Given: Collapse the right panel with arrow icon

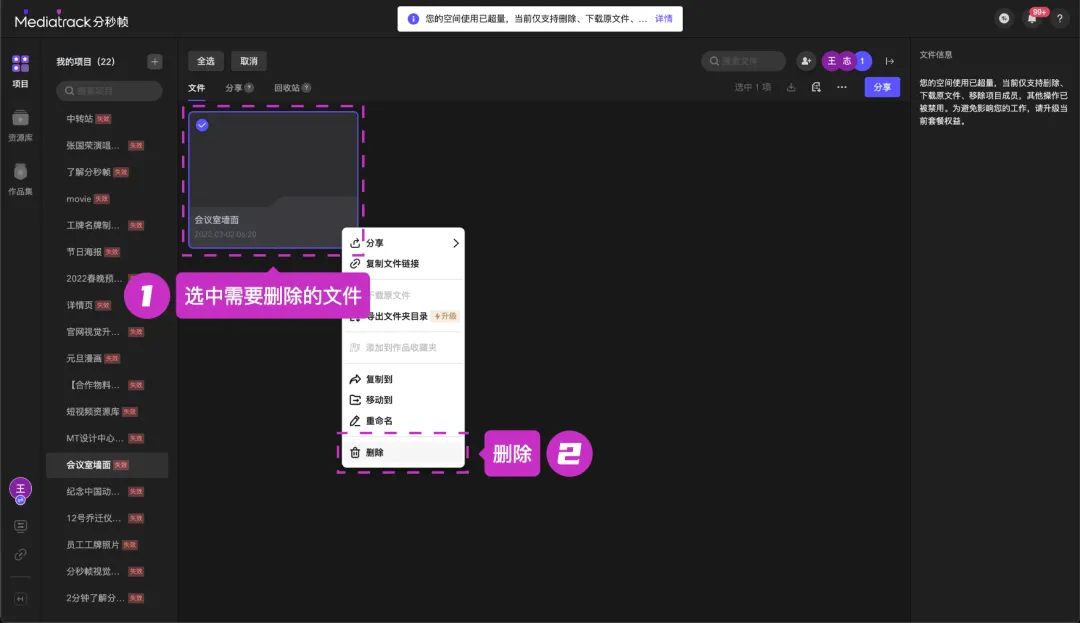Looking at the screenshot, I should [x=890, y=62].
